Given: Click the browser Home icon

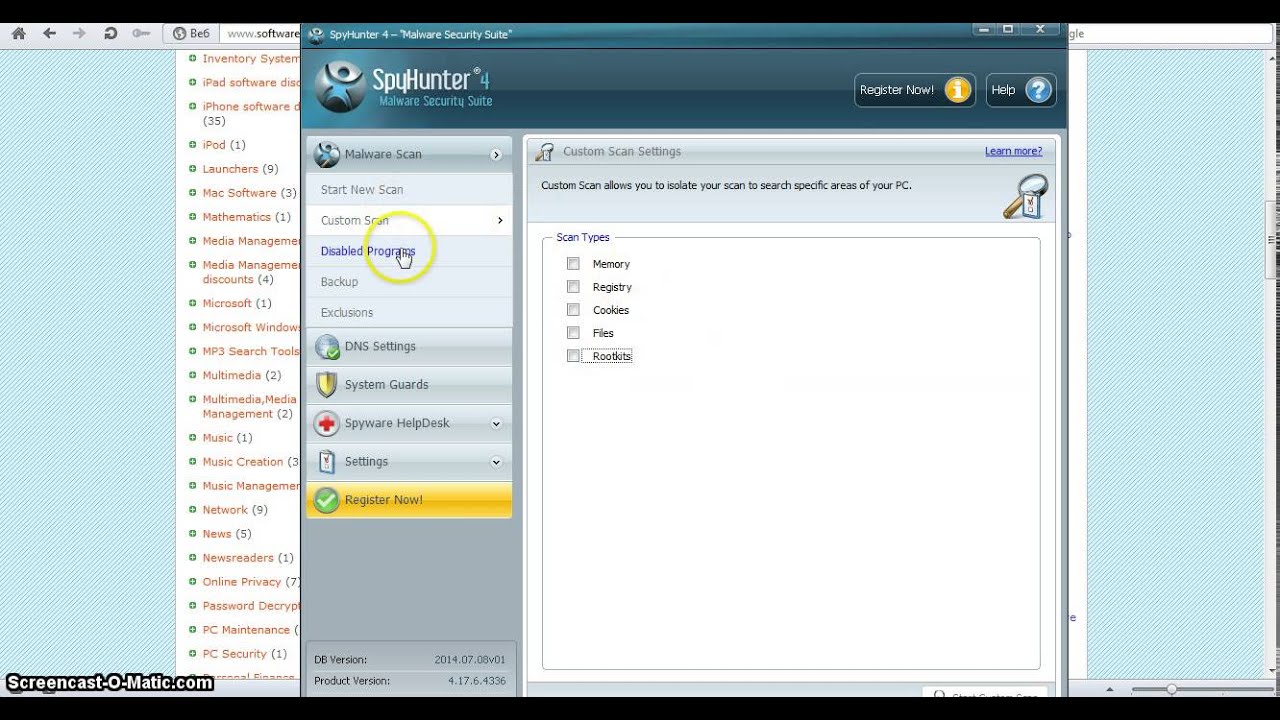Looking at the screenshot, I should [18, 33].
